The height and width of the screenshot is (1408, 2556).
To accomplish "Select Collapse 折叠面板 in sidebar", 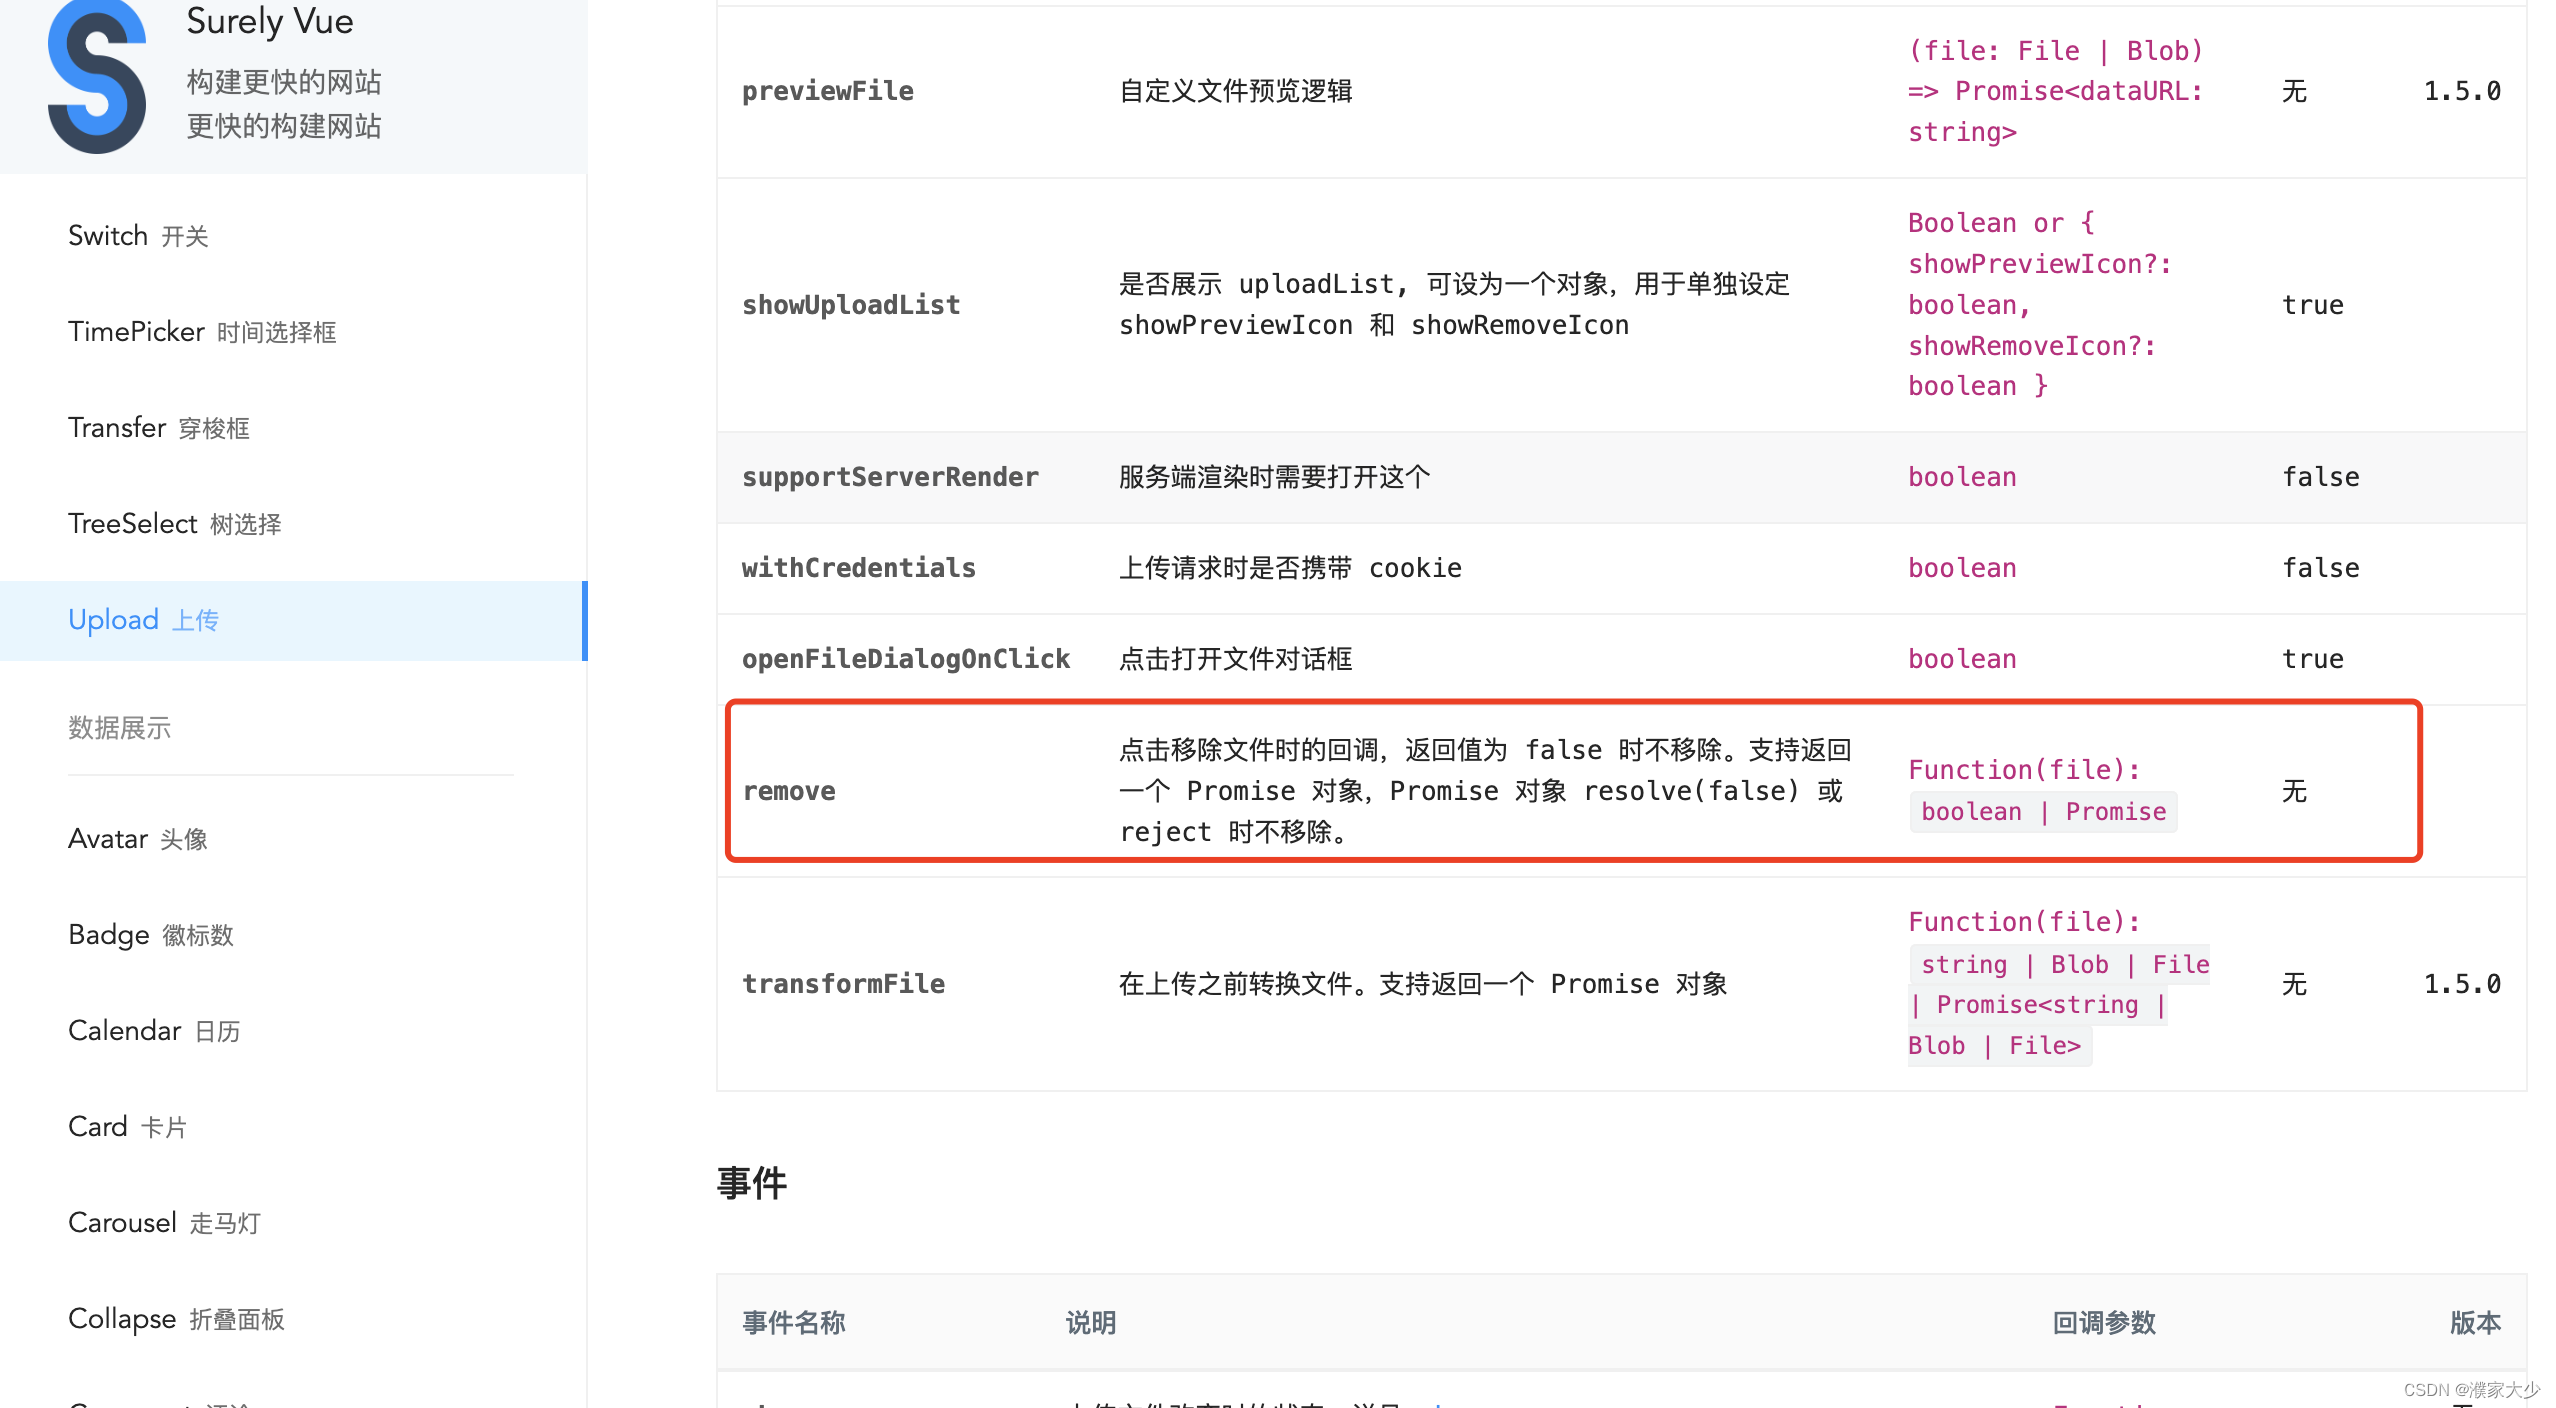I will [176, 1319].
